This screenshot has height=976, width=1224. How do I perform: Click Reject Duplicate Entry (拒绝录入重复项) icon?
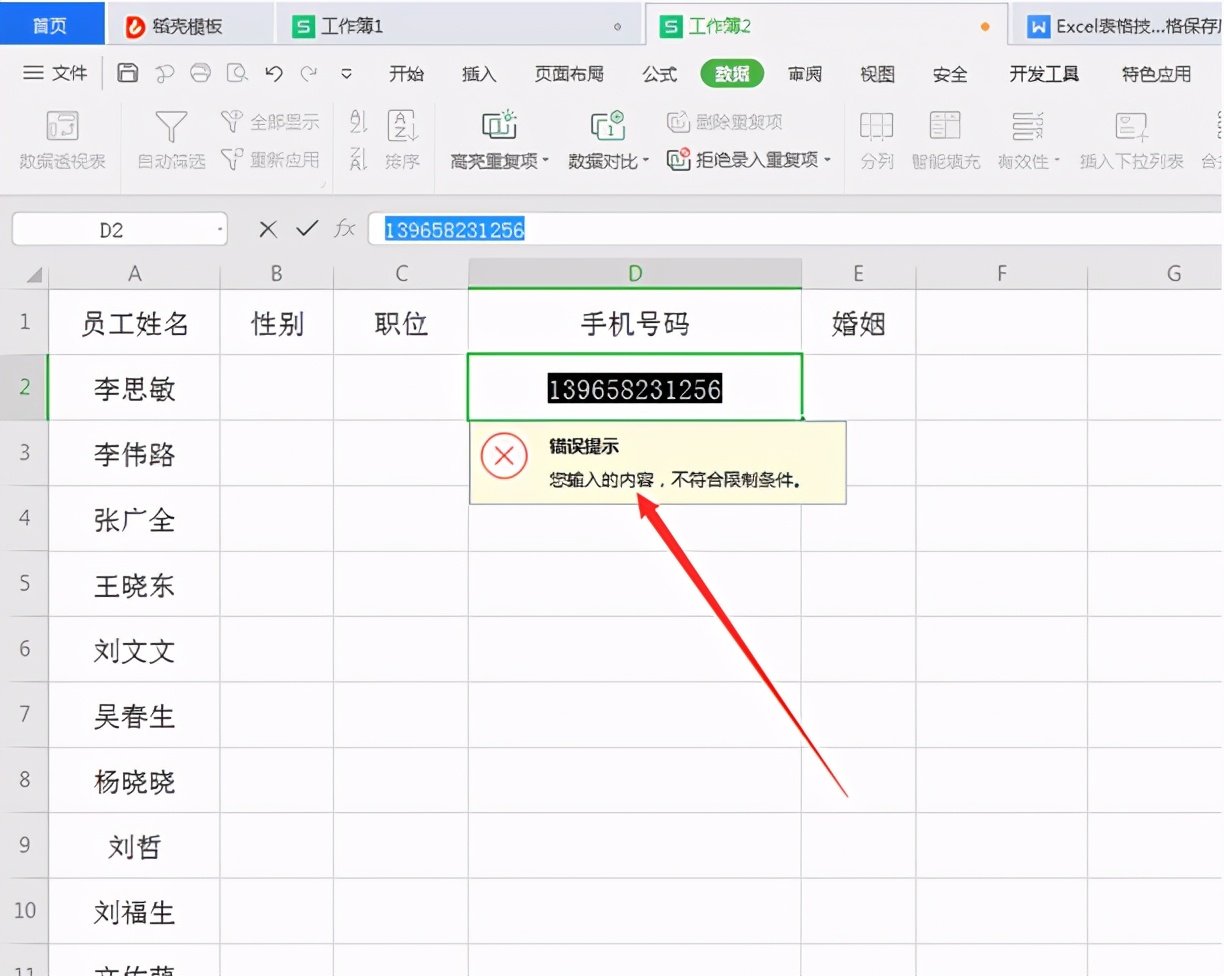coord(679,159)
